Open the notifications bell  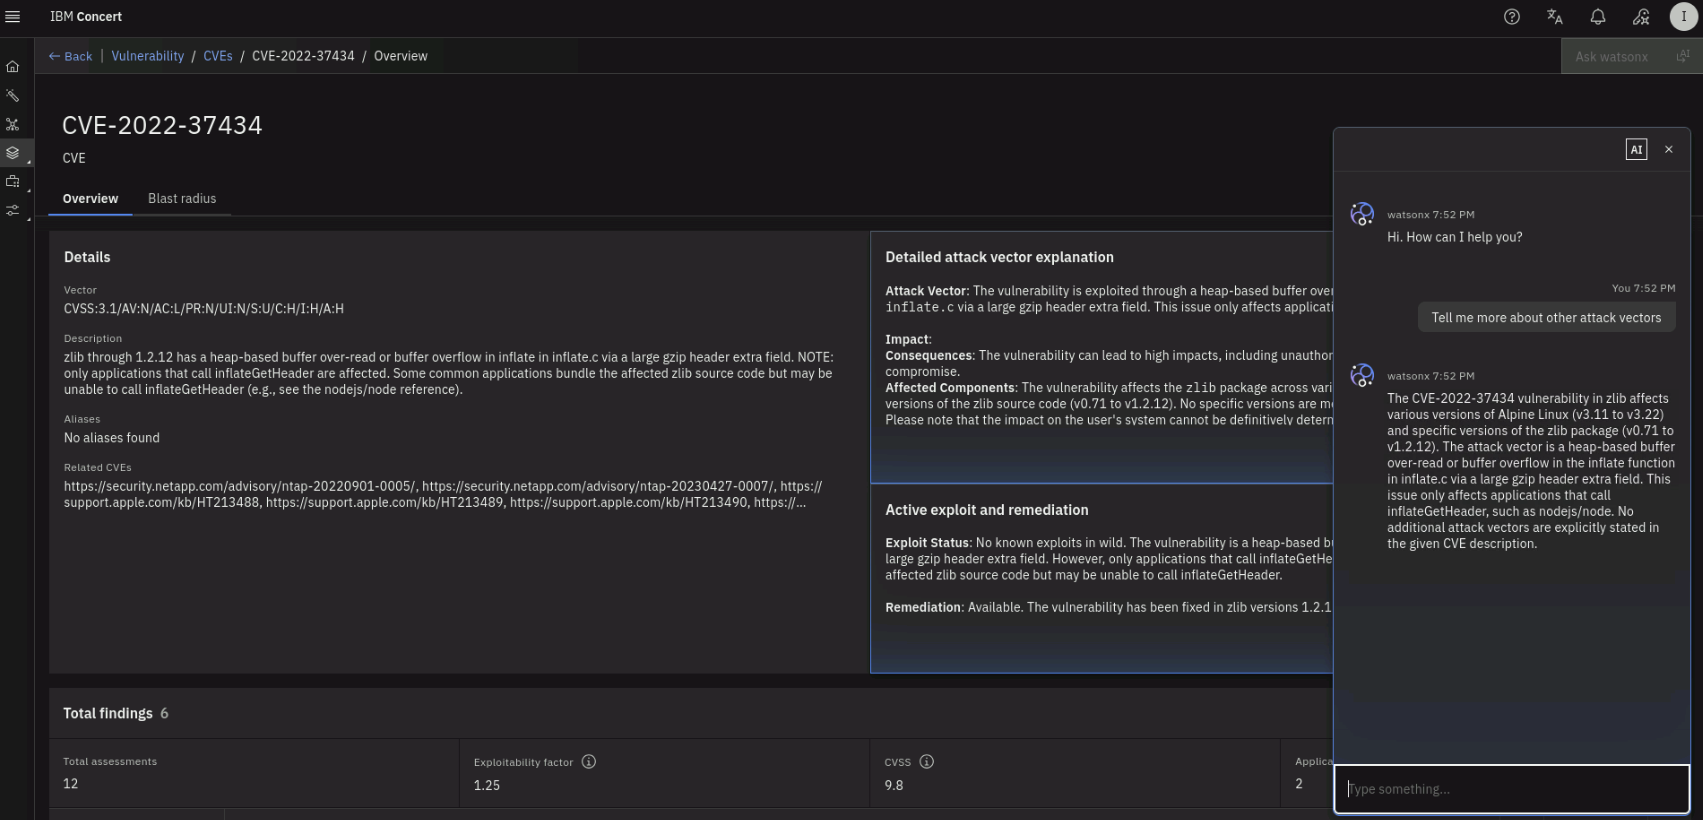coord(1597,17)
